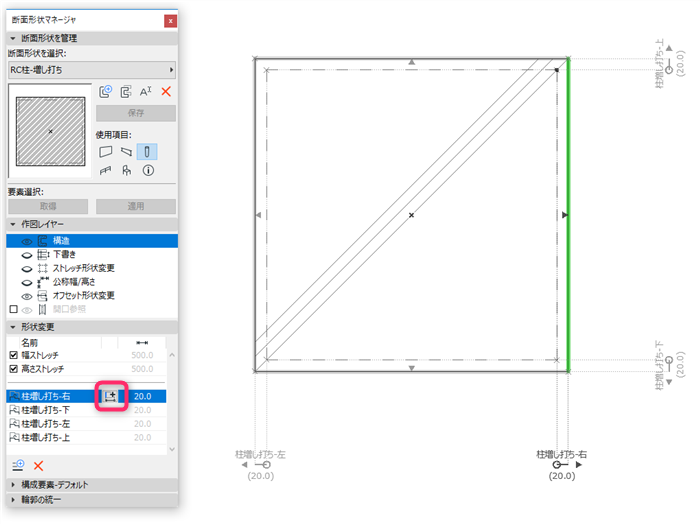Toggle visibility of the ストレッチ形状変更 layer

[27, 269]
